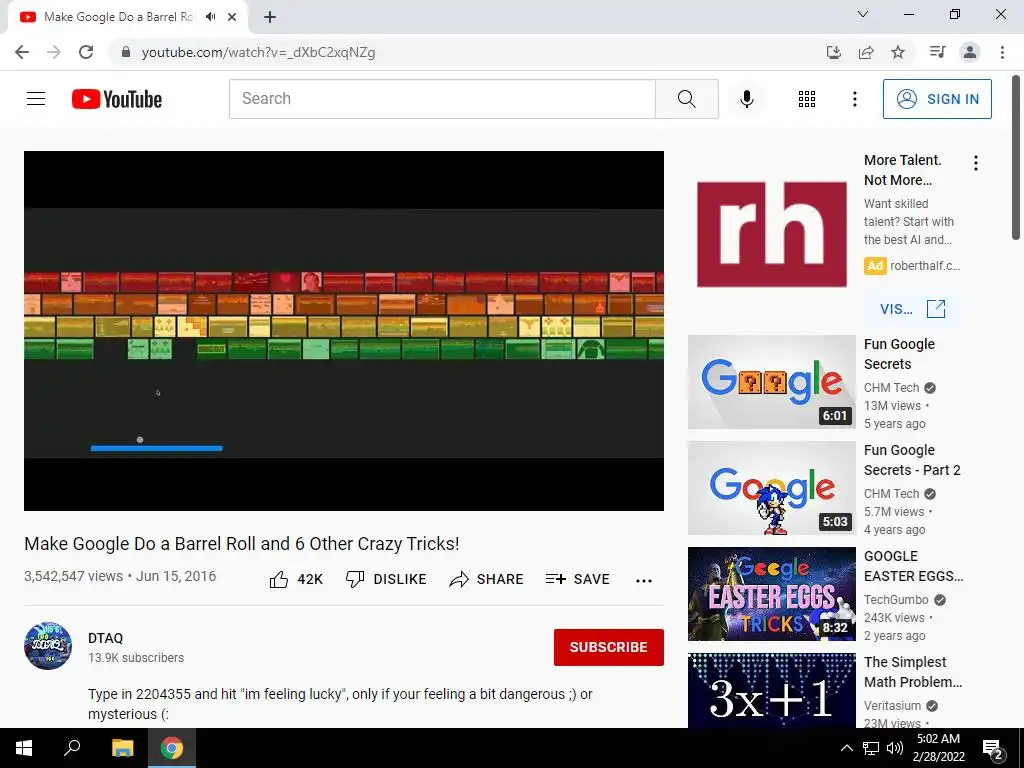1024x768 pixels.
Task: Click the SIGN IN button
Action: (x=937, y=99)
